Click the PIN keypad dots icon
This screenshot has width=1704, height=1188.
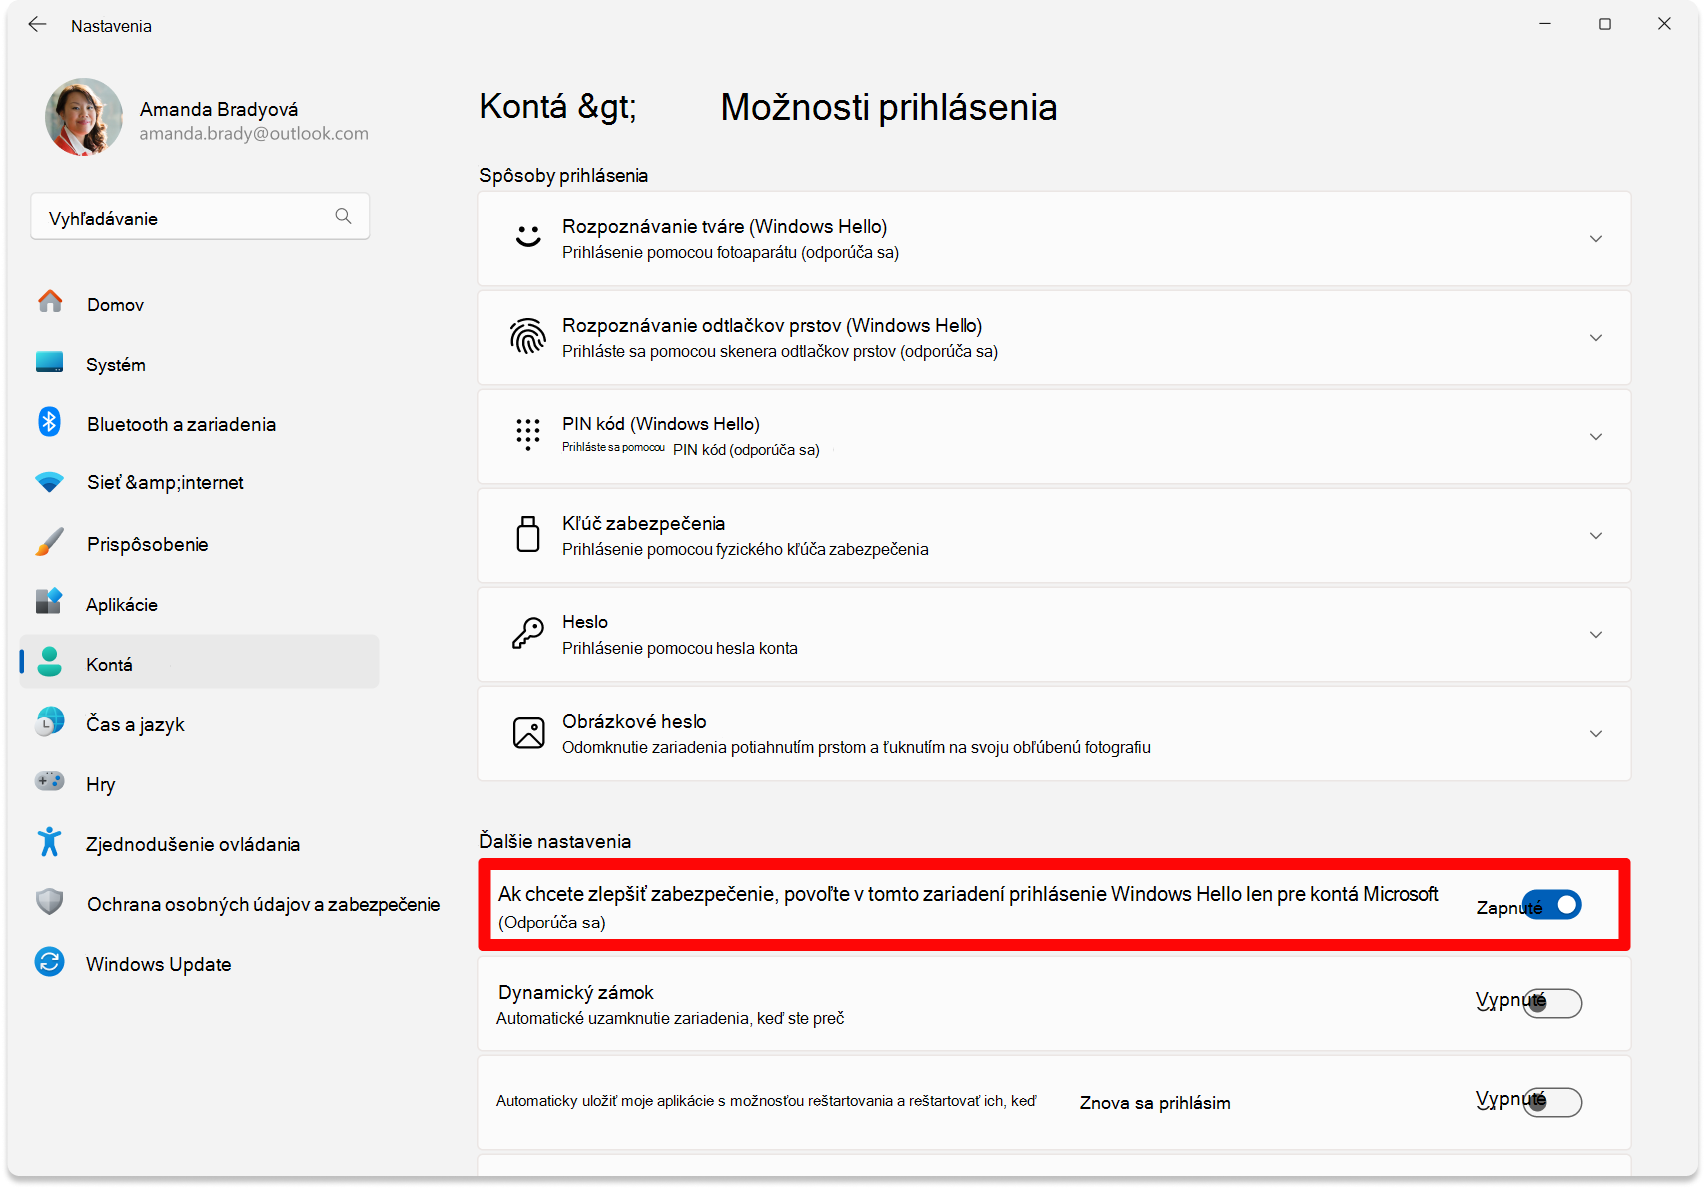coord(528,434)
